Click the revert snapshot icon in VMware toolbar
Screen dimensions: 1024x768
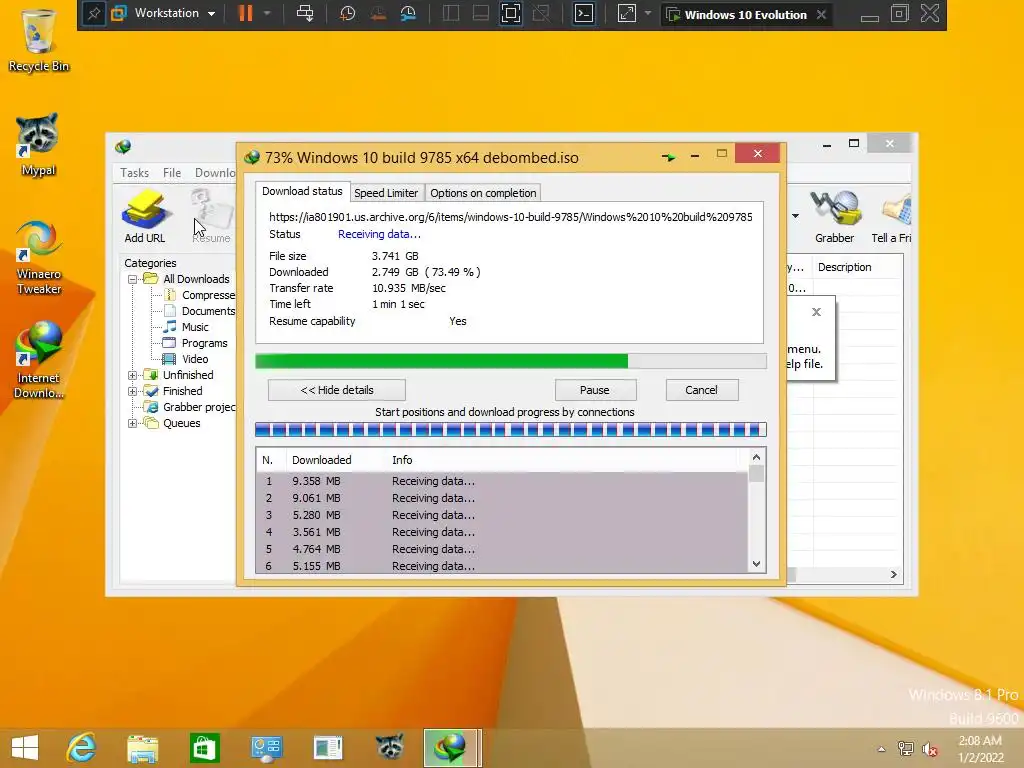[378, 14]
